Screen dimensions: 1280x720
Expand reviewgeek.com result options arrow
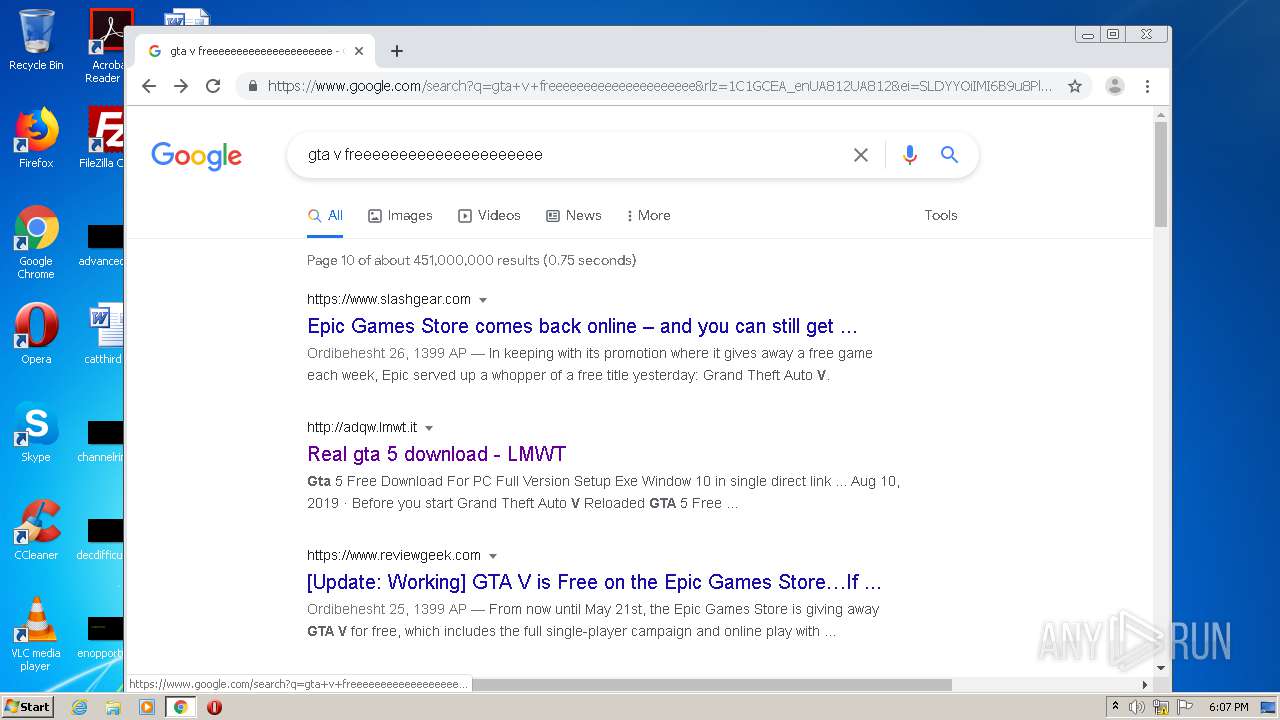pyautogui.click(x=493, y=556)
